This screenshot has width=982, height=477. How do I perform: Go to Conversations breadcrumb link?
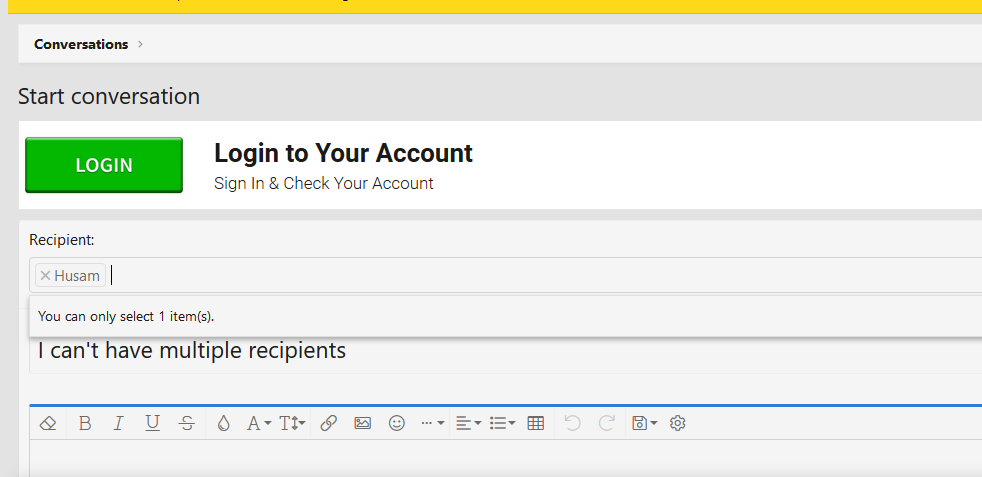tap(81, 44)
